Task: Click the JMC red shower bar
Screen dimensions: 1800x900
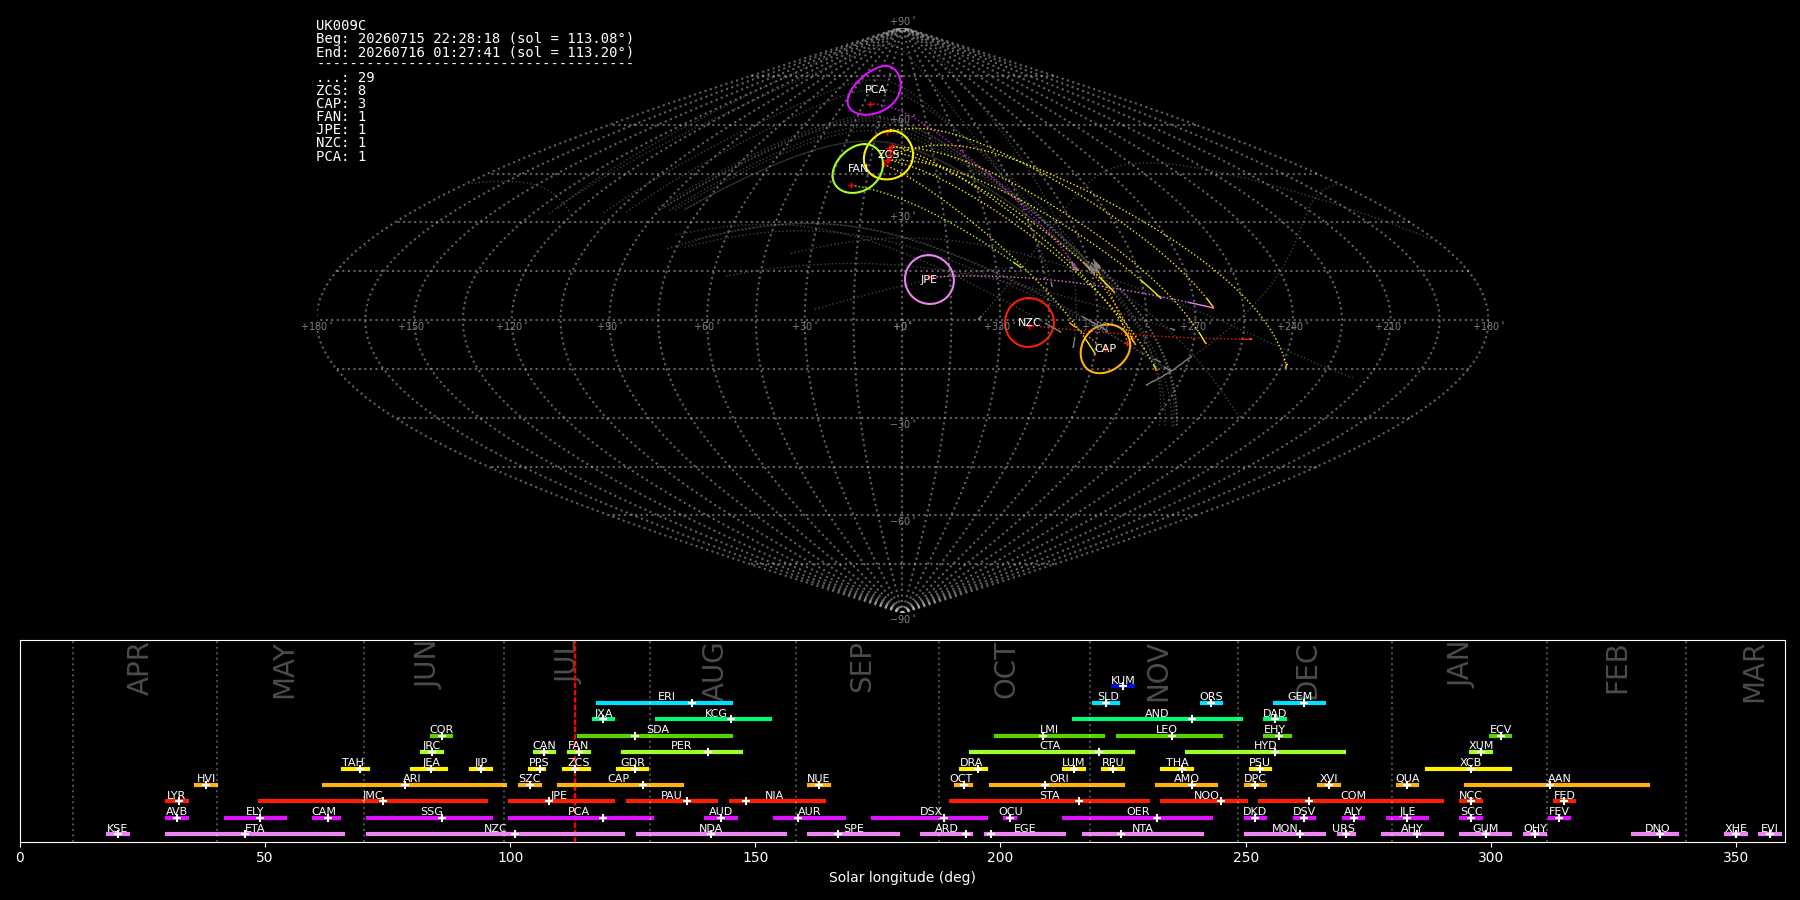Action: pyautogui.click(x=373, y=801)
